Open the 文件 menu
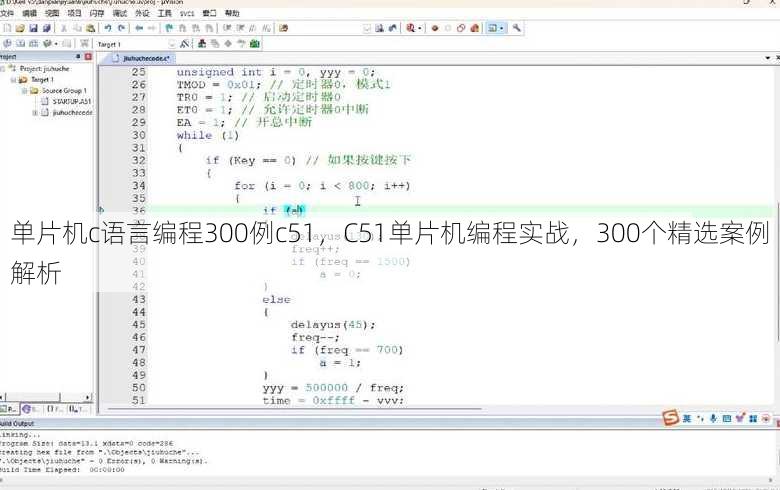The width and height of the screenshot is (780, 490). coord(7,13)
